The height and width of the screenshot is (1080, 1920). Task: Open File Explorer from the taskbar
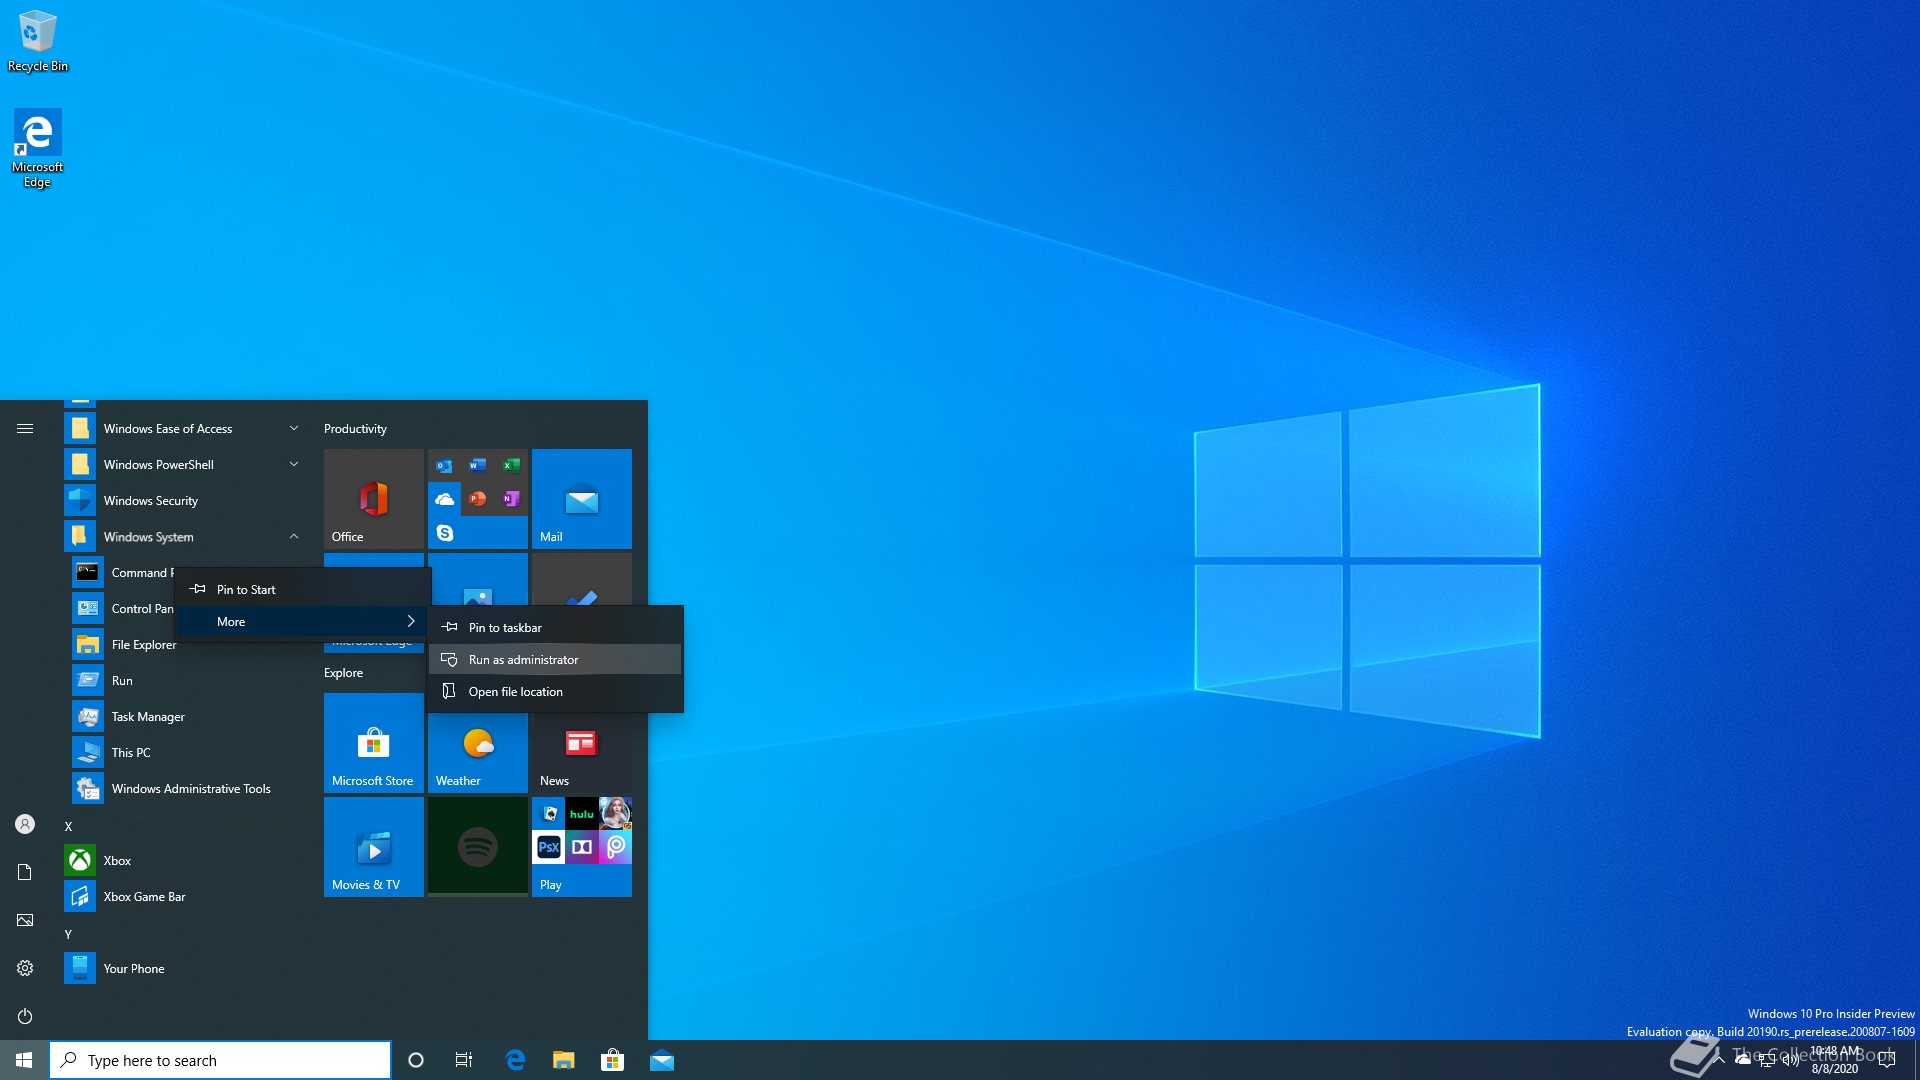point(564,1060)
